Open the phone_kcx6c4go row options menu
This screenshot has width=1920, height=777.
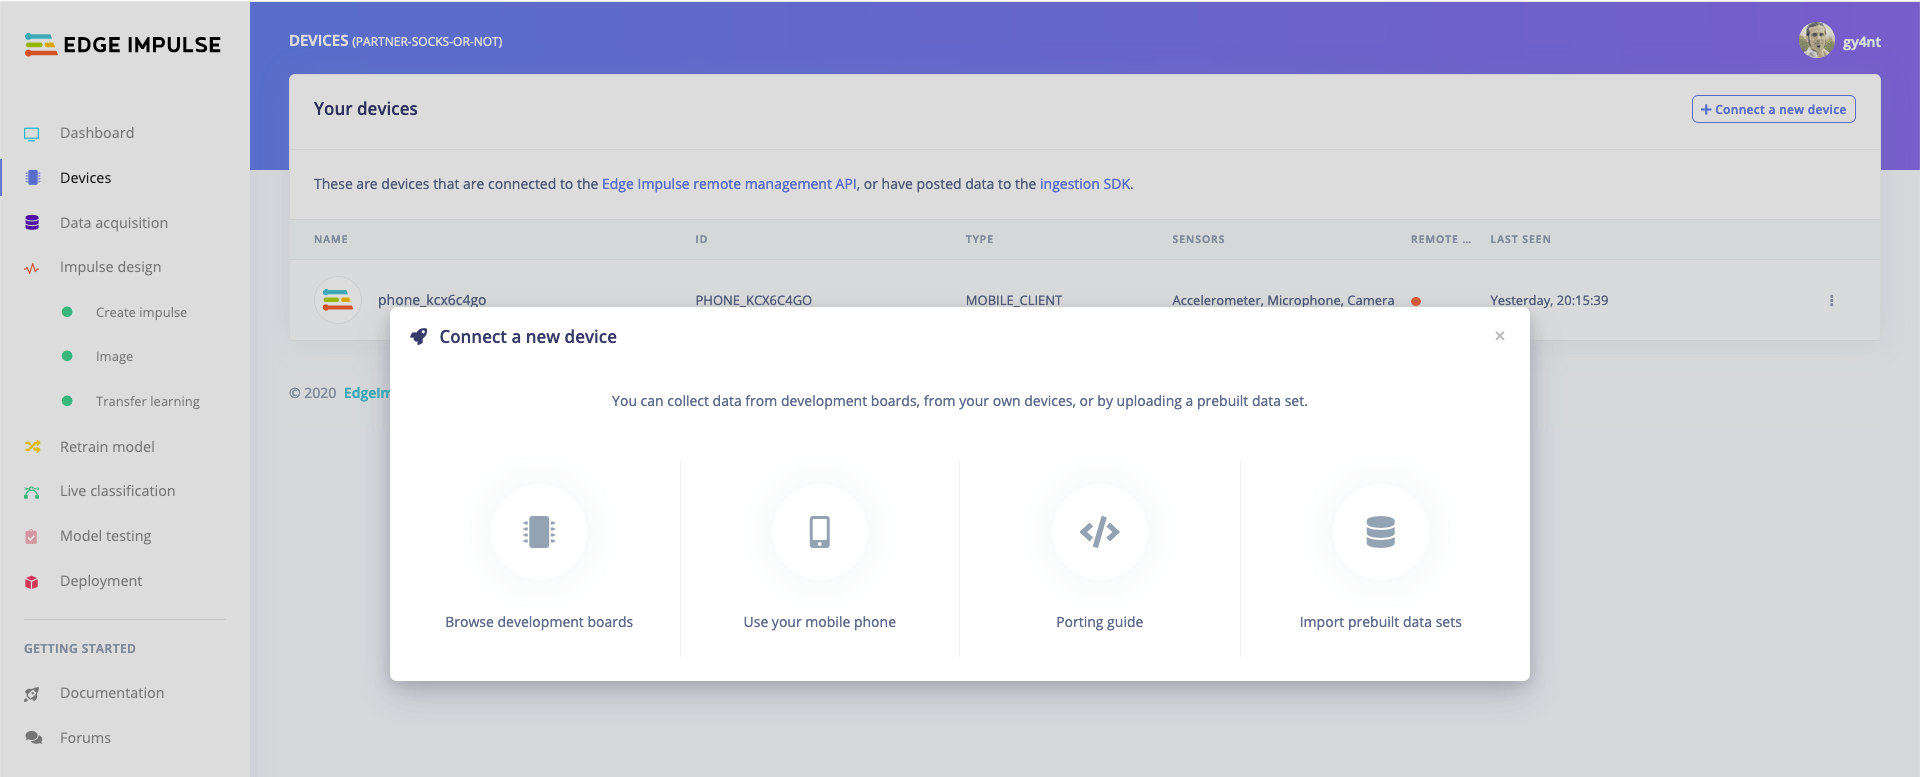[1831, 300]
